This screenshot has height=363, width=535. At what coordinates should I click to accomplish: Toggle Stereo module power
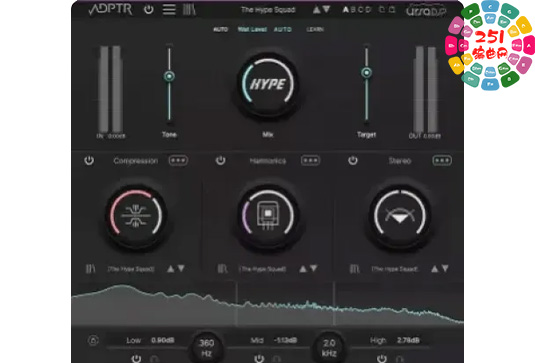point(353,160)
